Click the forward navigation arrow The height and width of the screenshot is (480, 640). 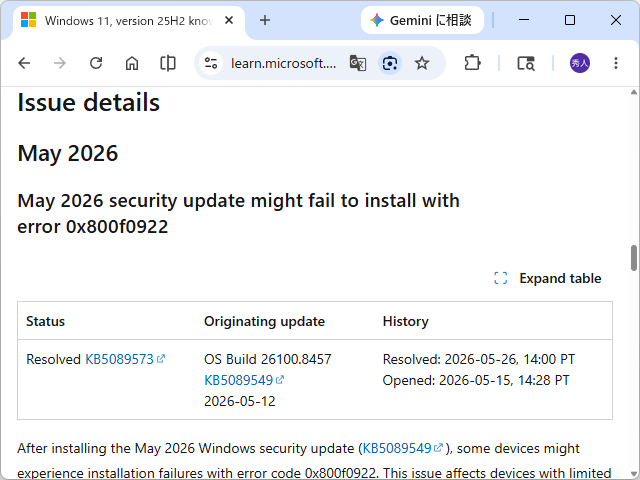coord(60,63)
